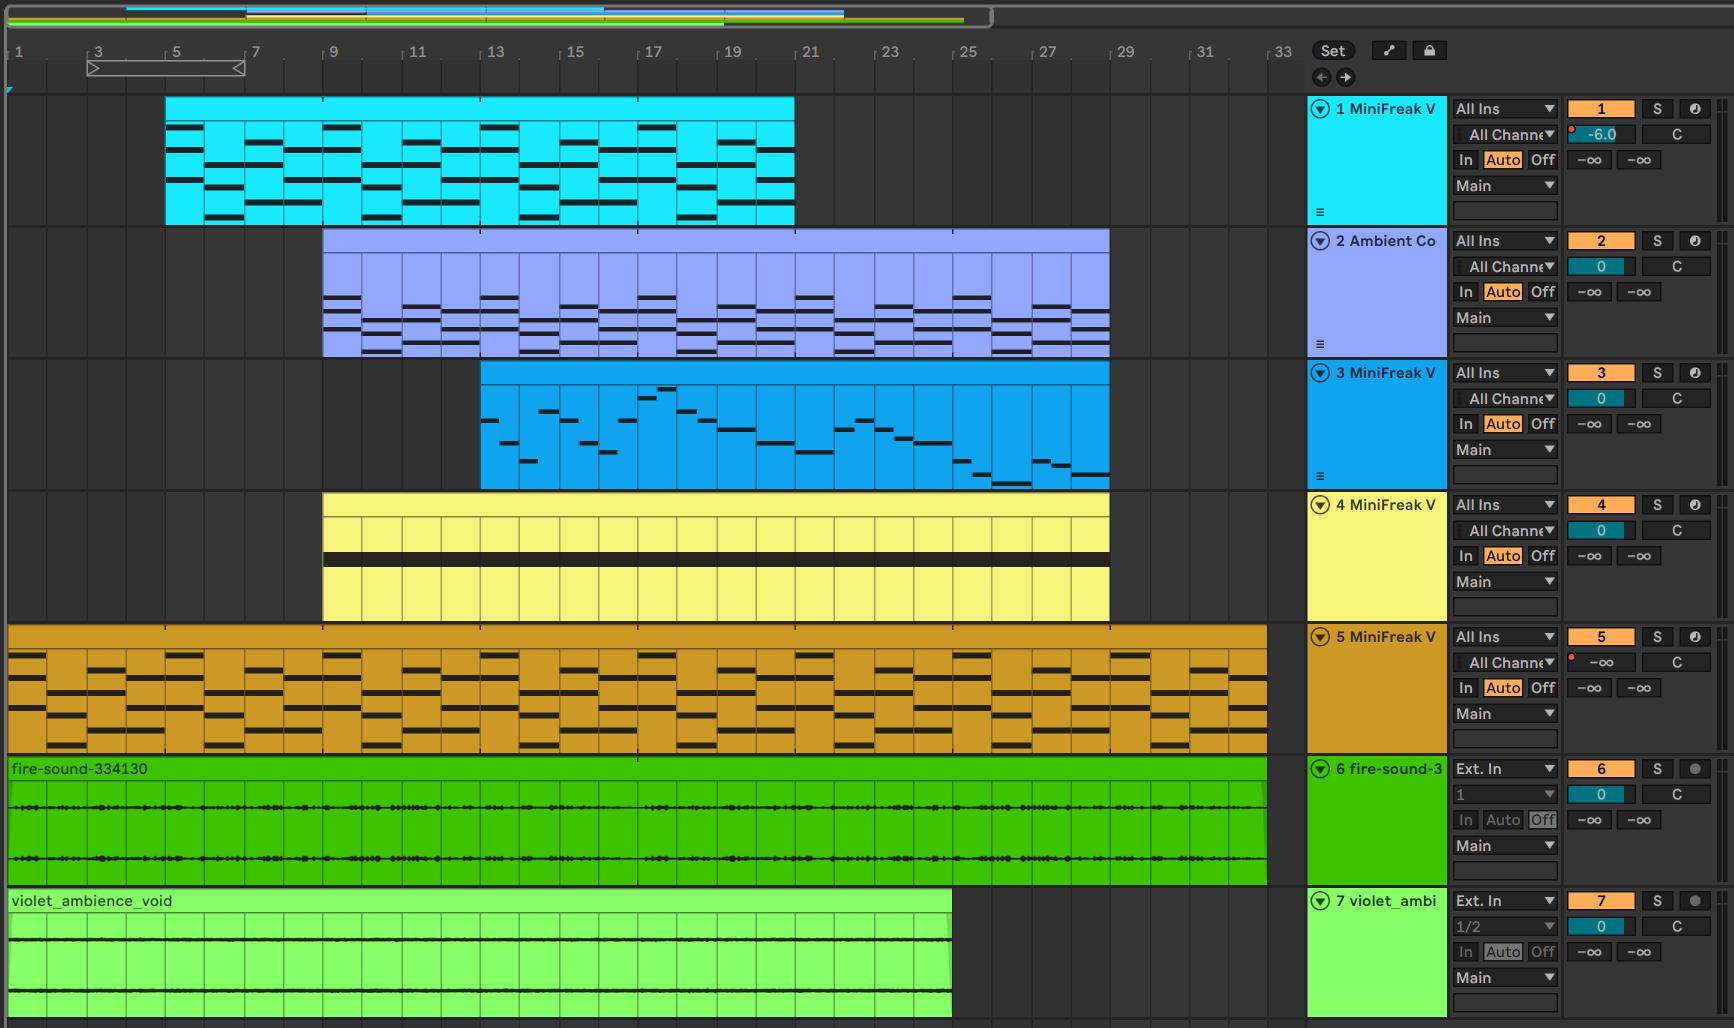Click track 5 volume slider showing -∞
This screenshot has width=1734, height=1028.
click(1601, 663)
